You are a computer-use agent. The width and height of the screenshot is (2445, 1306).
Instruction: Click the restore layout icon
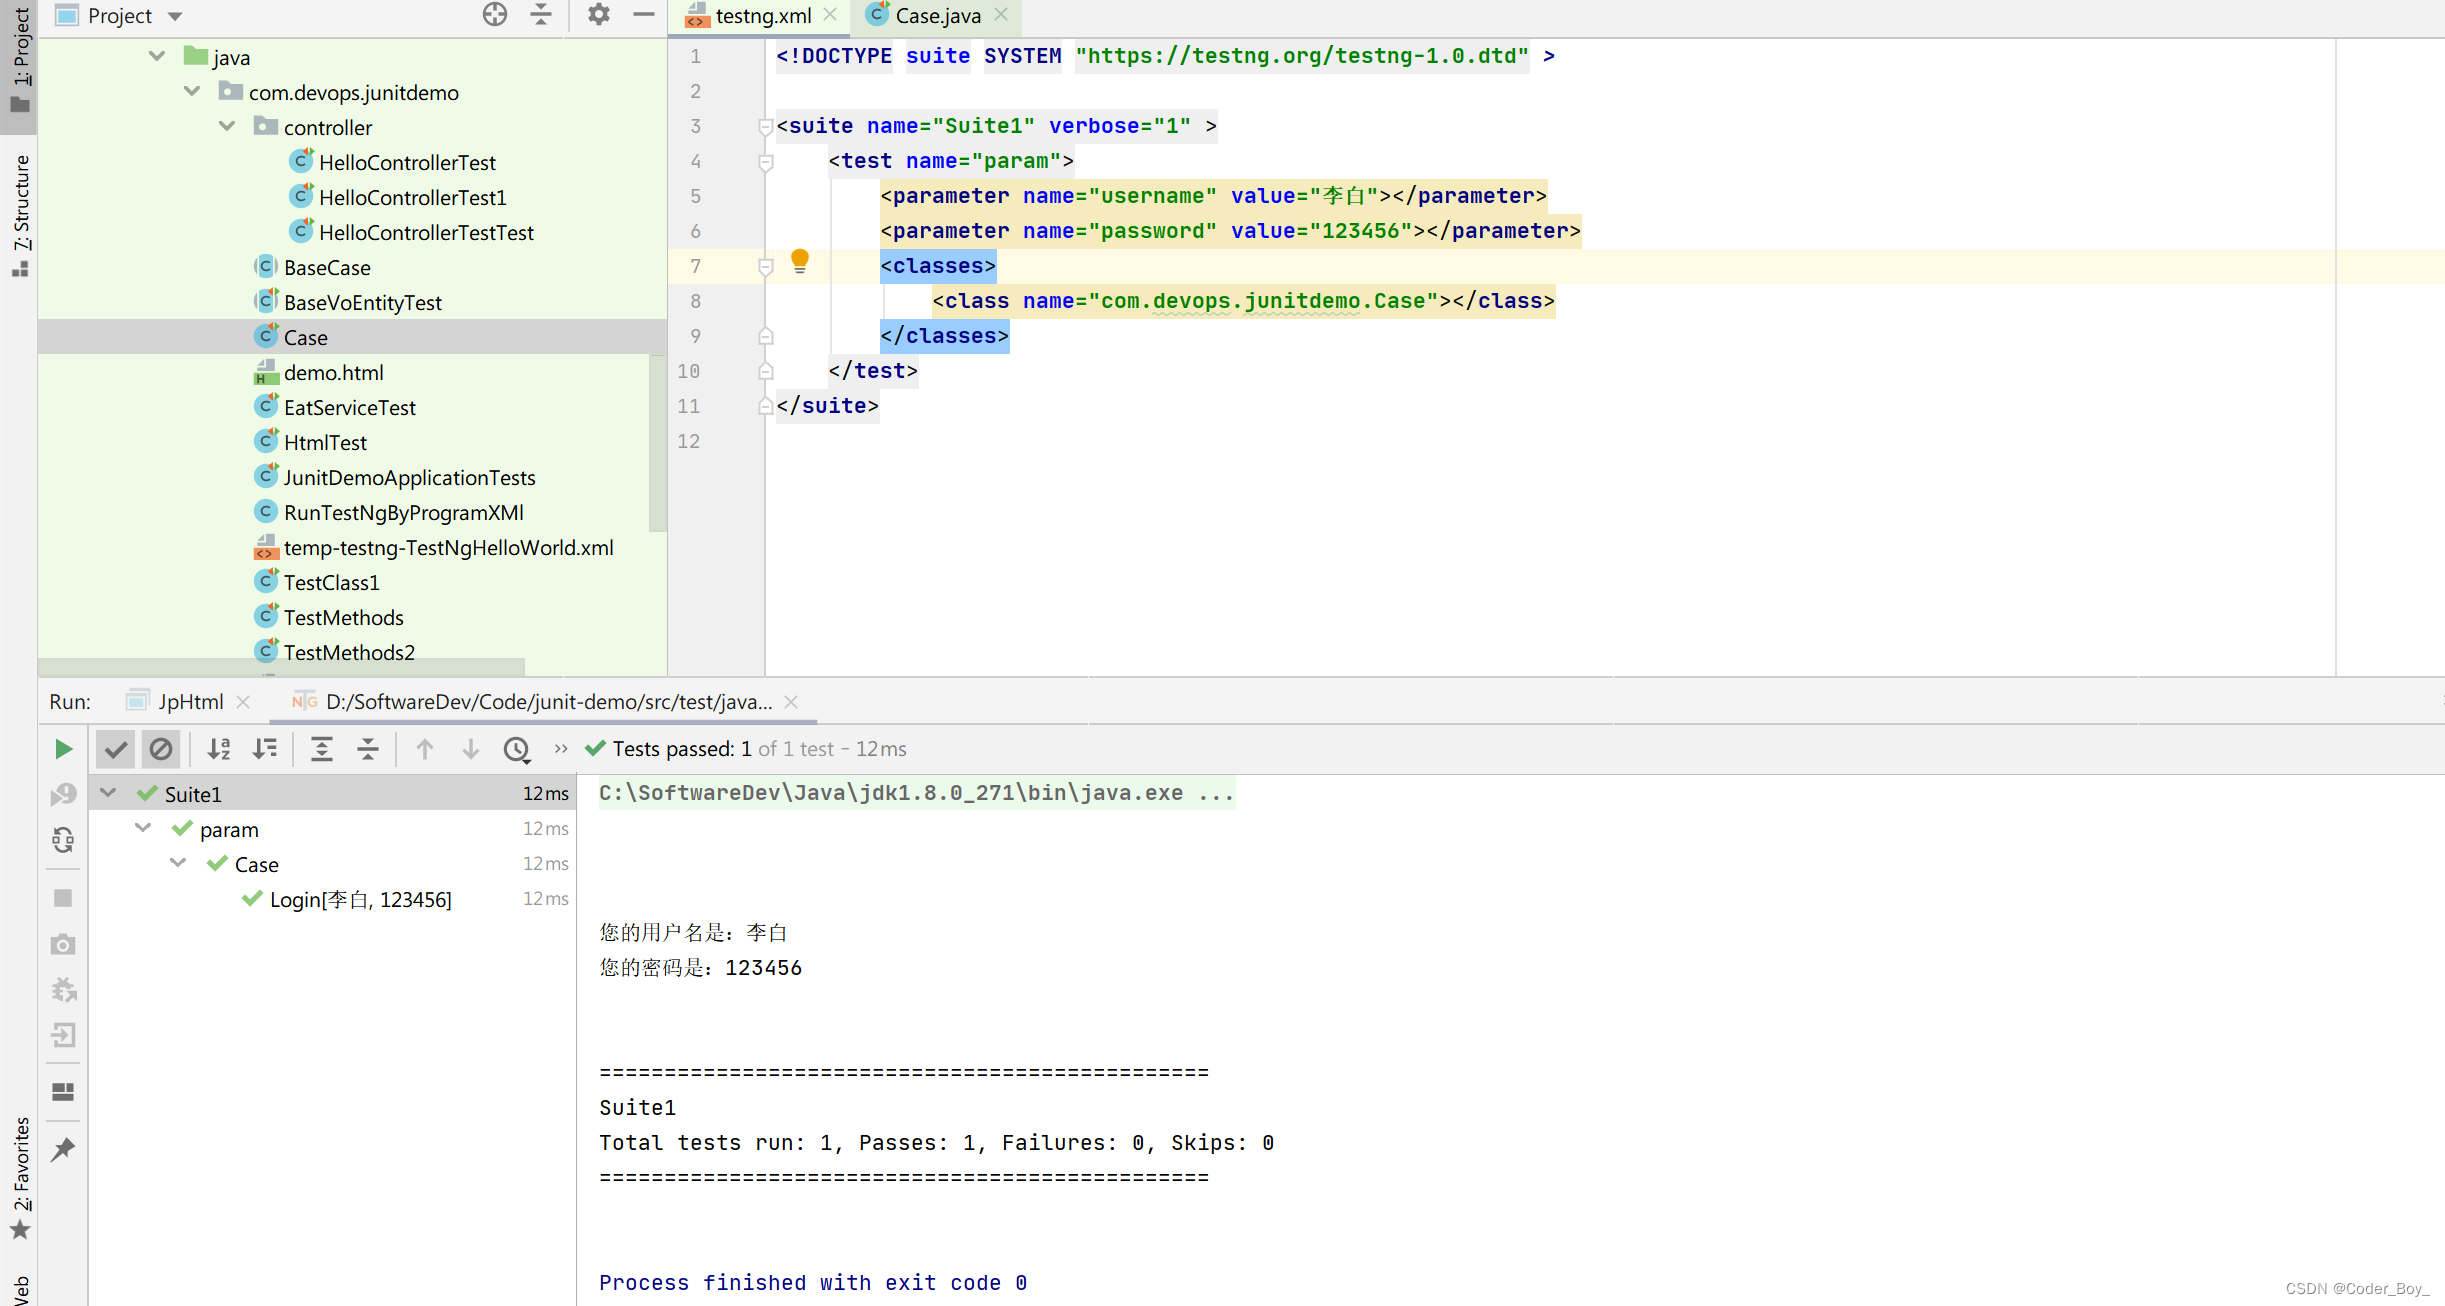coord(63,1092)
